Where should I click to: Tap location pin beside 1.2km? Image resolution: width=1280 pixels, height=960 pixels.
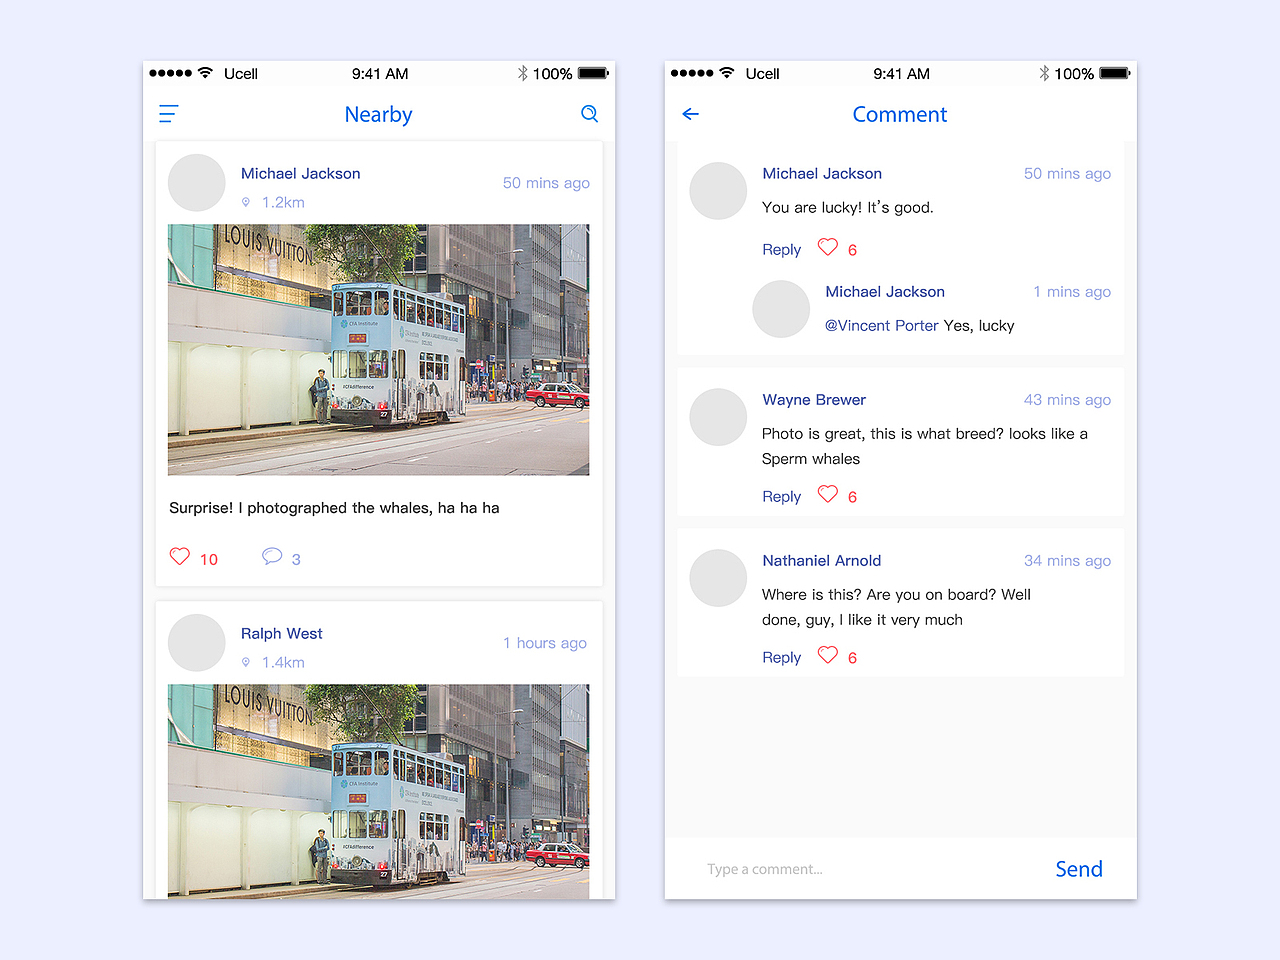coord(246,202)
